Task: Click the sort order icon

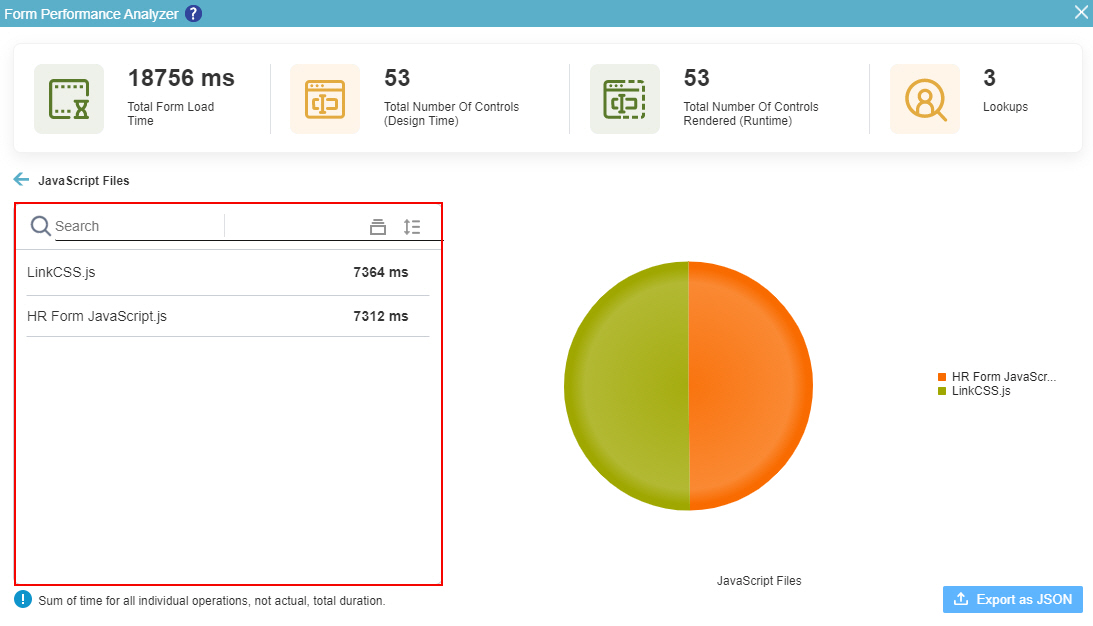Action: (x=412, y=227)
